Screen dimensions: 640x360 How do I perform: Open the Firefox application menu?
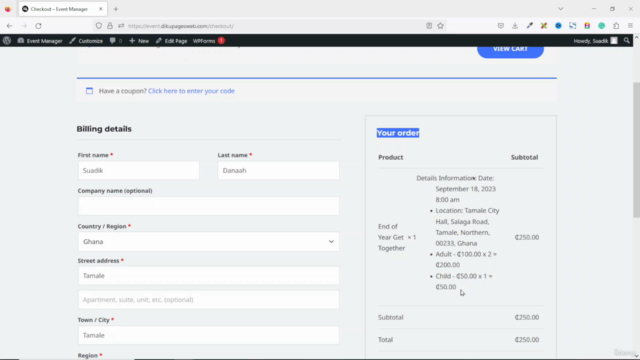[631, 26]
